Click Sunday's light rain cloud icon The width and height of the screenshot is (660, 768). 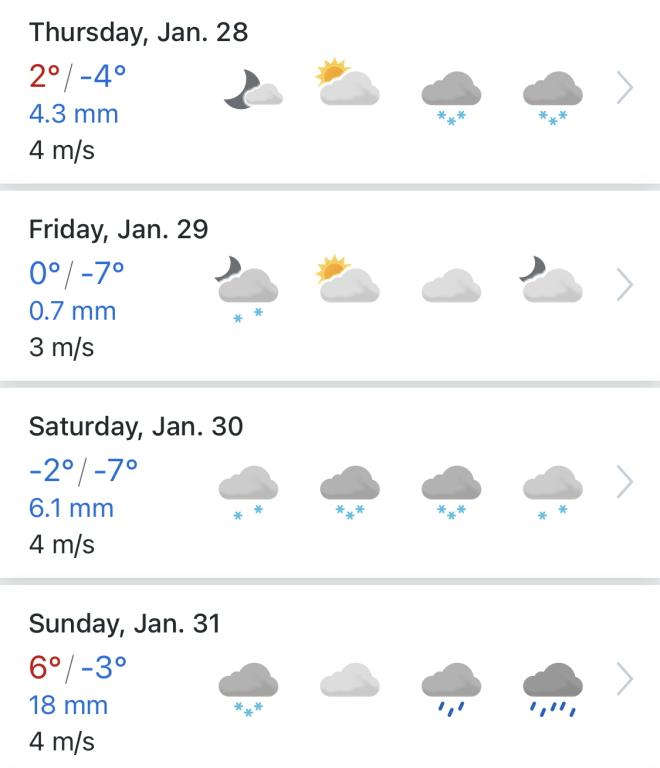tap(450, 689)
